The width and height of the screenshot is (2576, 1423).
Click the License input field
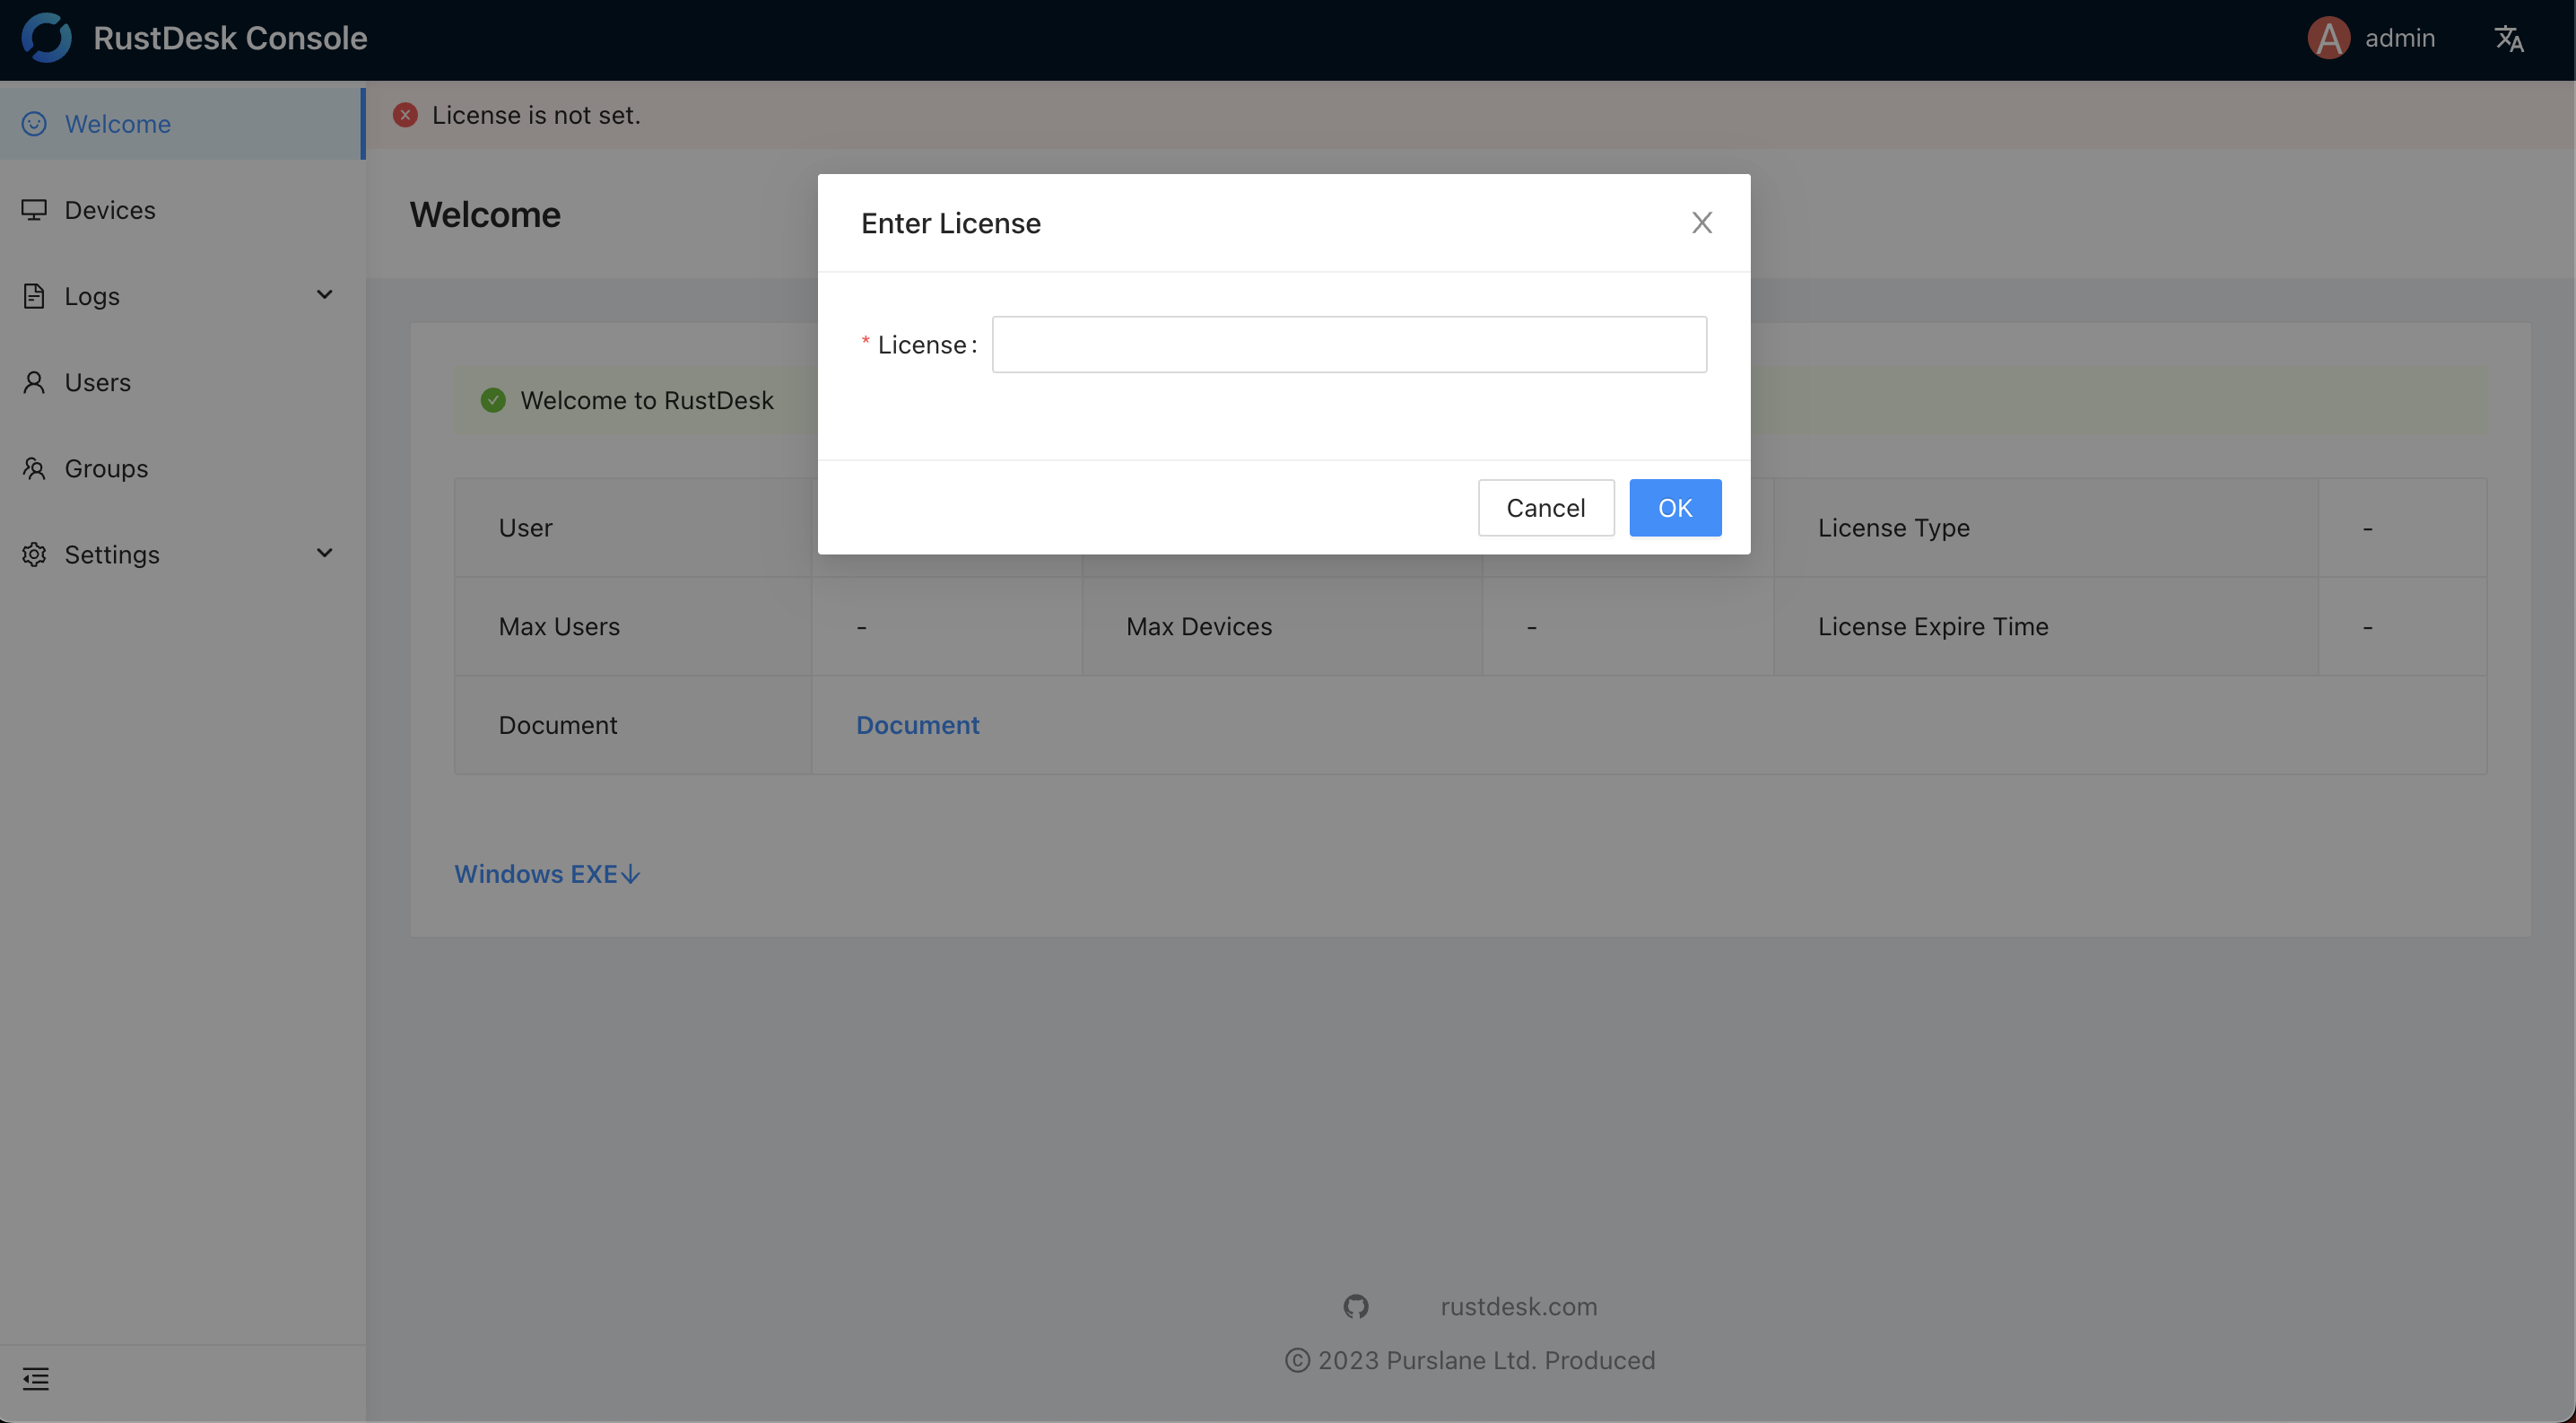1348,345
